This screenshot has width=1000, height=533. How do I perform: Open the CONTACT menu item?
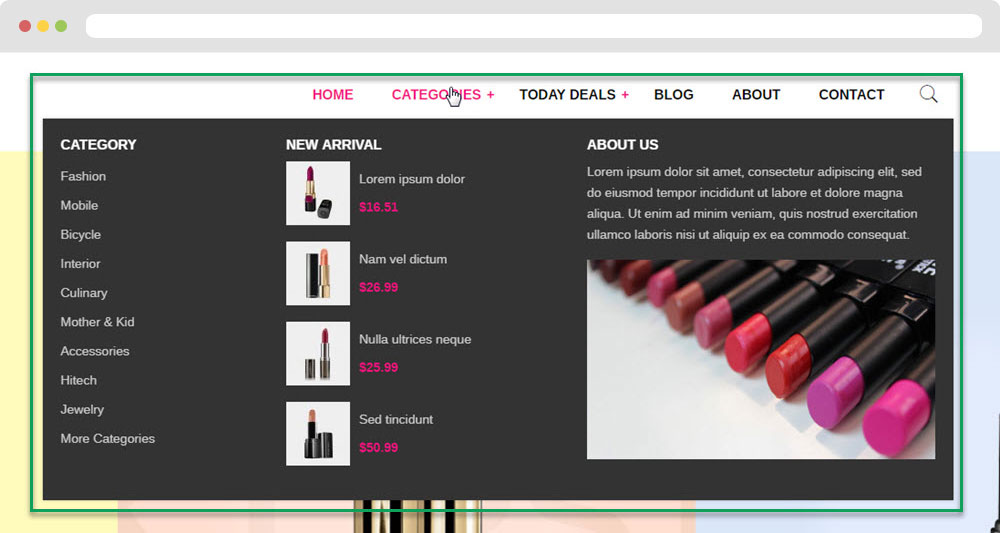(x=851, y=94)
